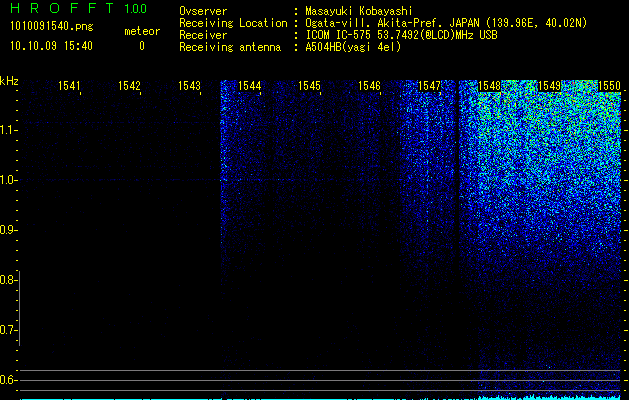Click the Ovserver field label

203,11
